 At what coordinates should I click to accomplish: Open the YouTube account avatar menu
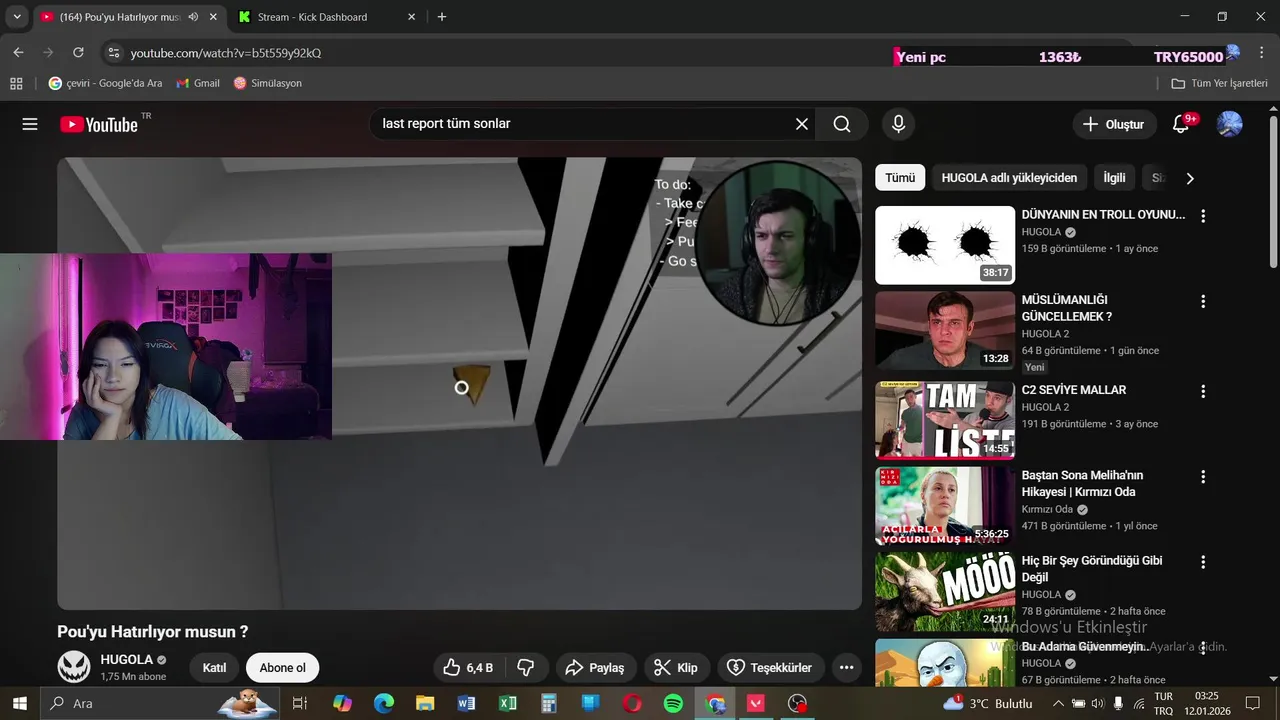(x=1229, y=124)
